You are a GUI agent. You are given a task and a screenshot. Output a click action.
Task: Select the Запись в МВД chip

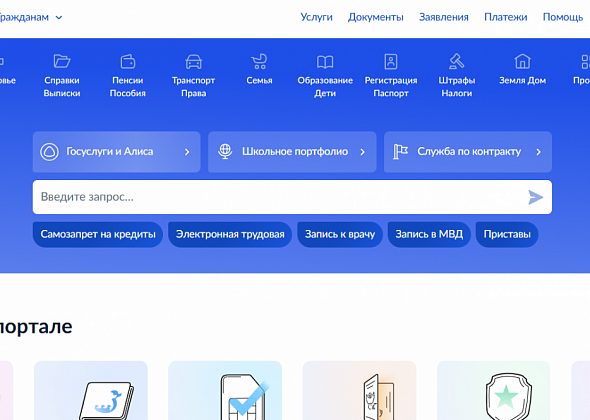(x=429, y=234)
